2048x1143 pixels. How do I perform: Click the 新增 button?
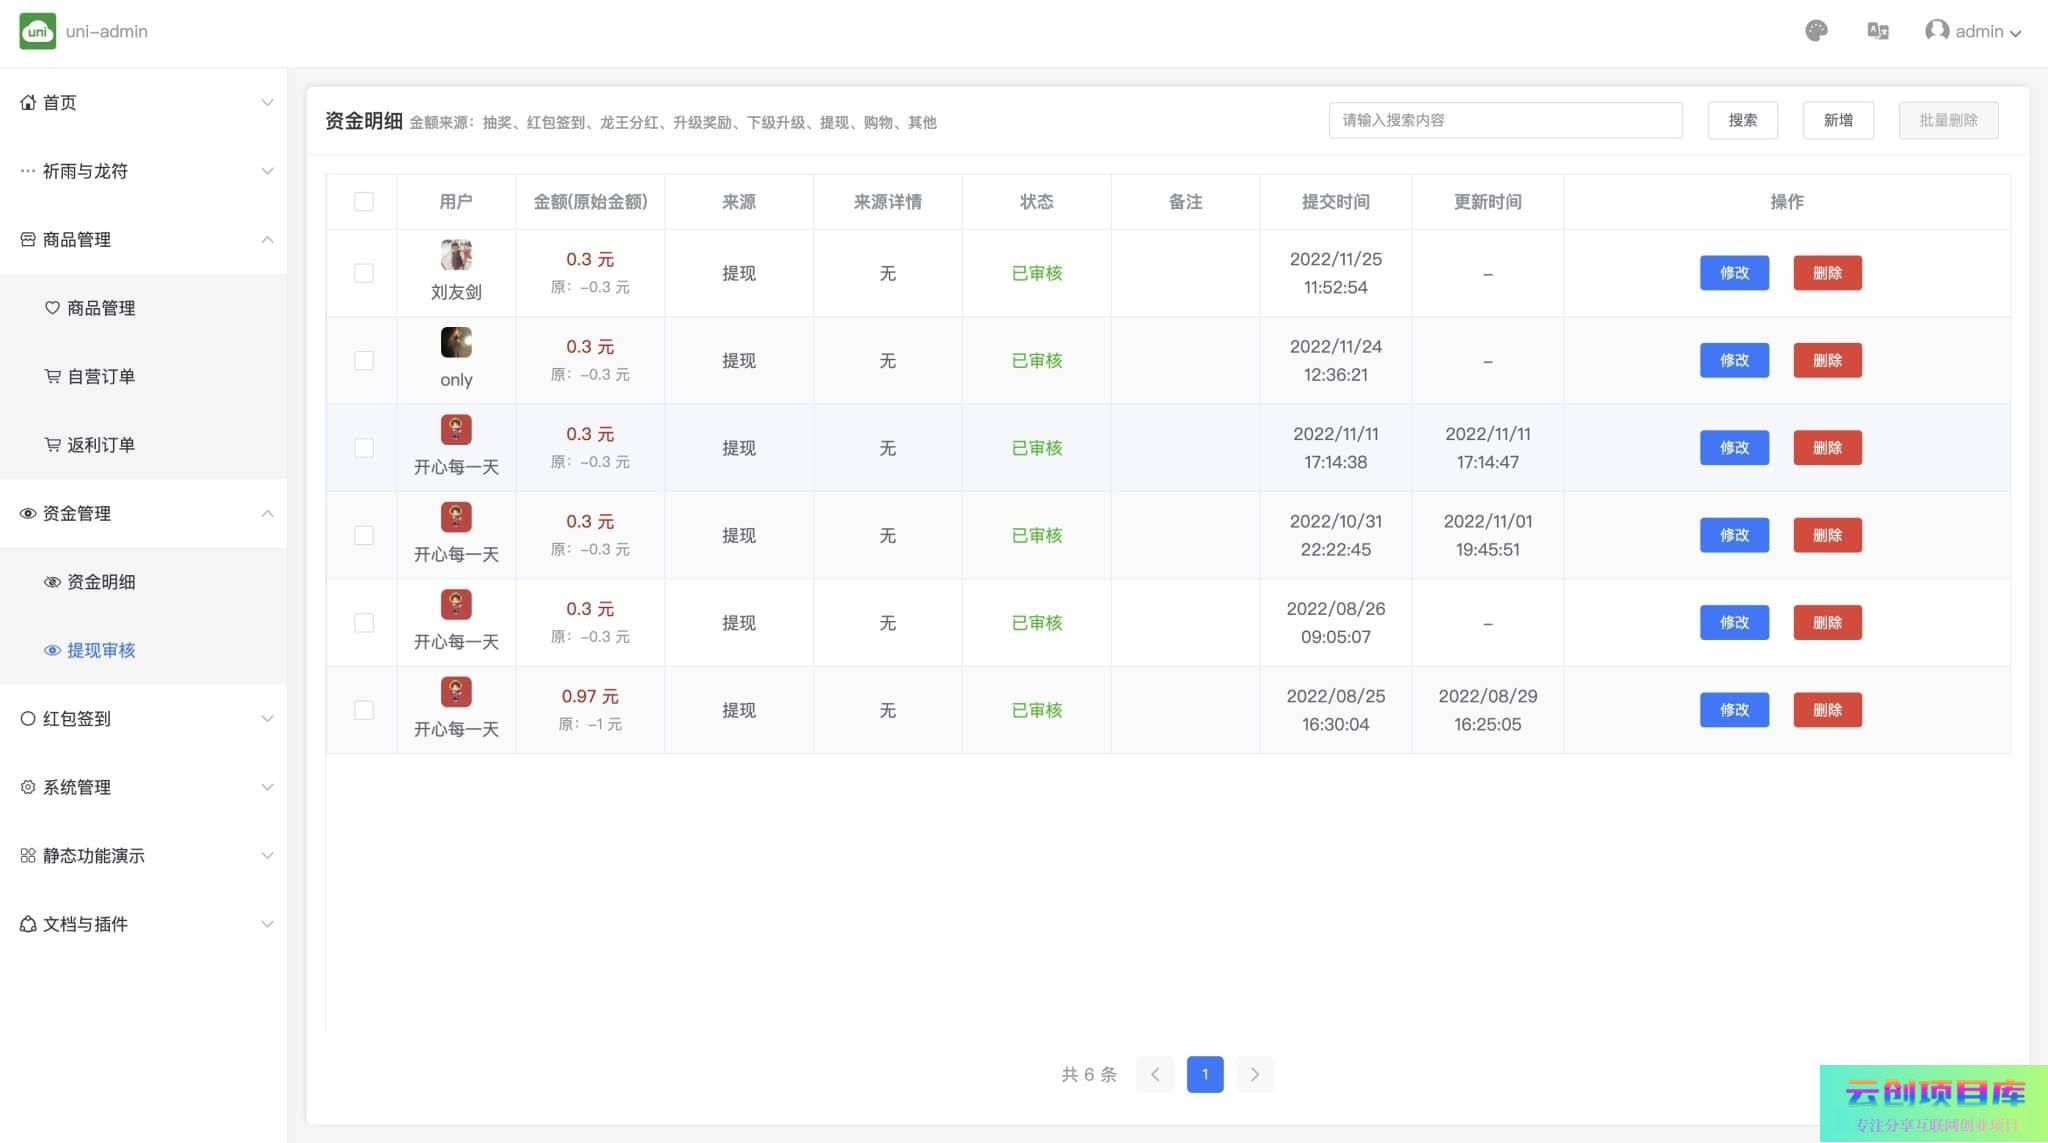(1837, 120)
